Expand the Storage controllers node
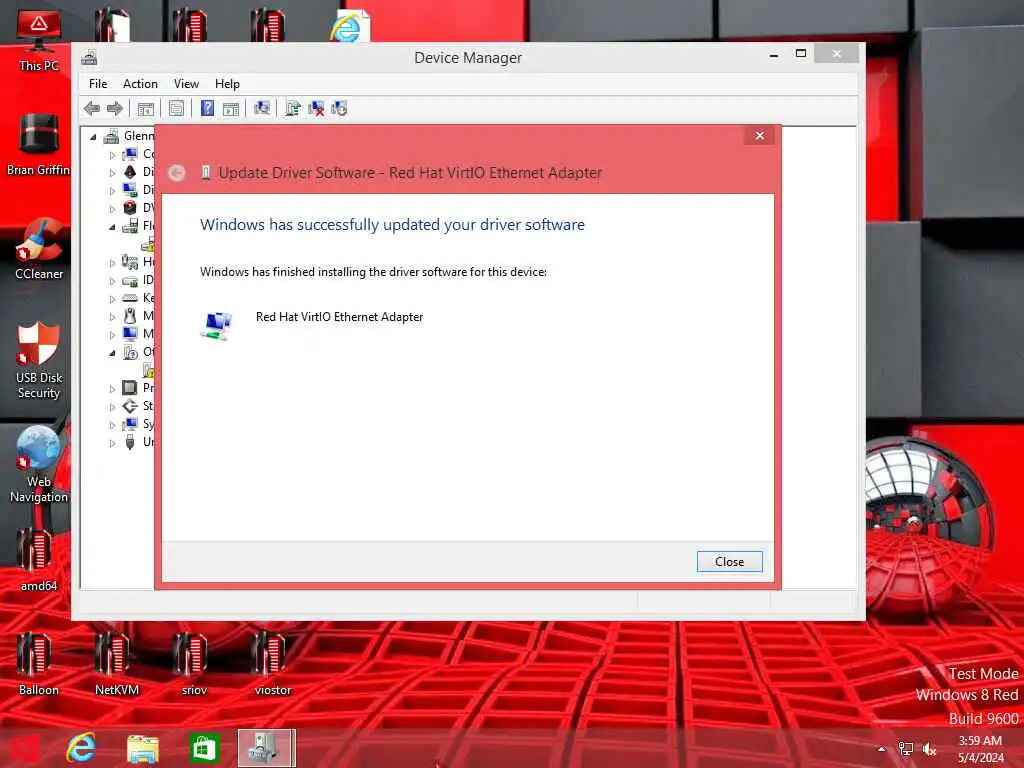 112,407
